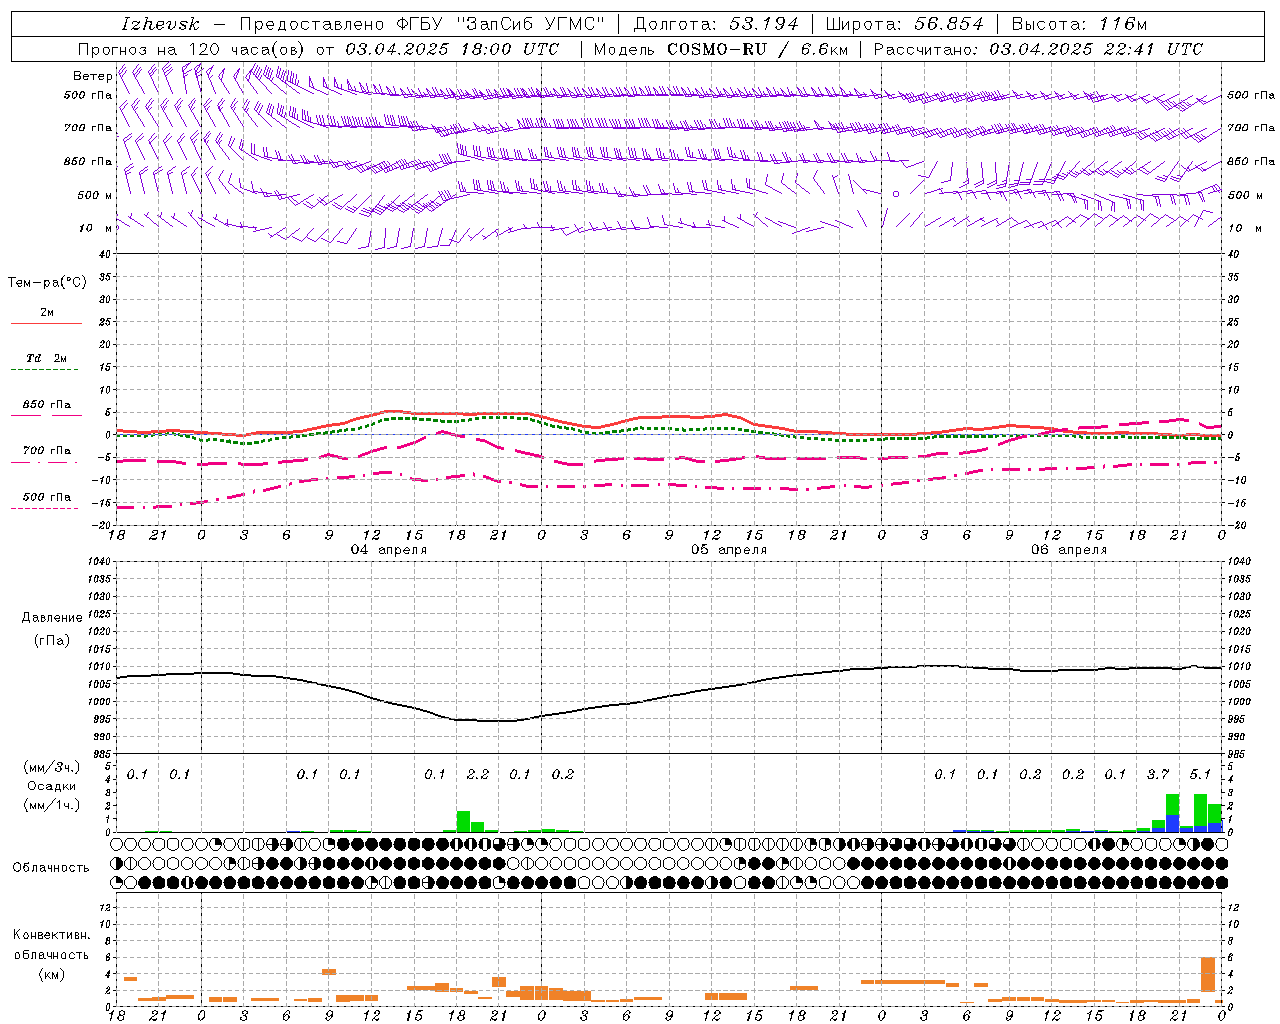1280x1024 pixels.
Task: Click the Облачность cloud cover label
Action: 51,868
